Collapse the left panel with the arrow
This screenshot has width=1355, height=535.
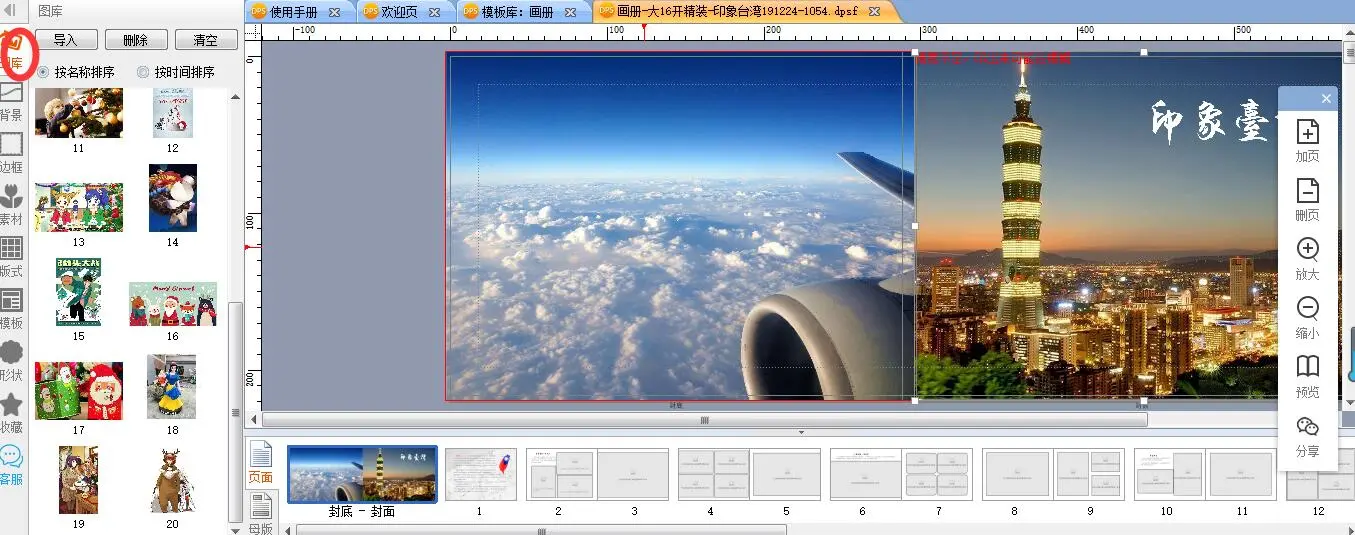[11, 10]
